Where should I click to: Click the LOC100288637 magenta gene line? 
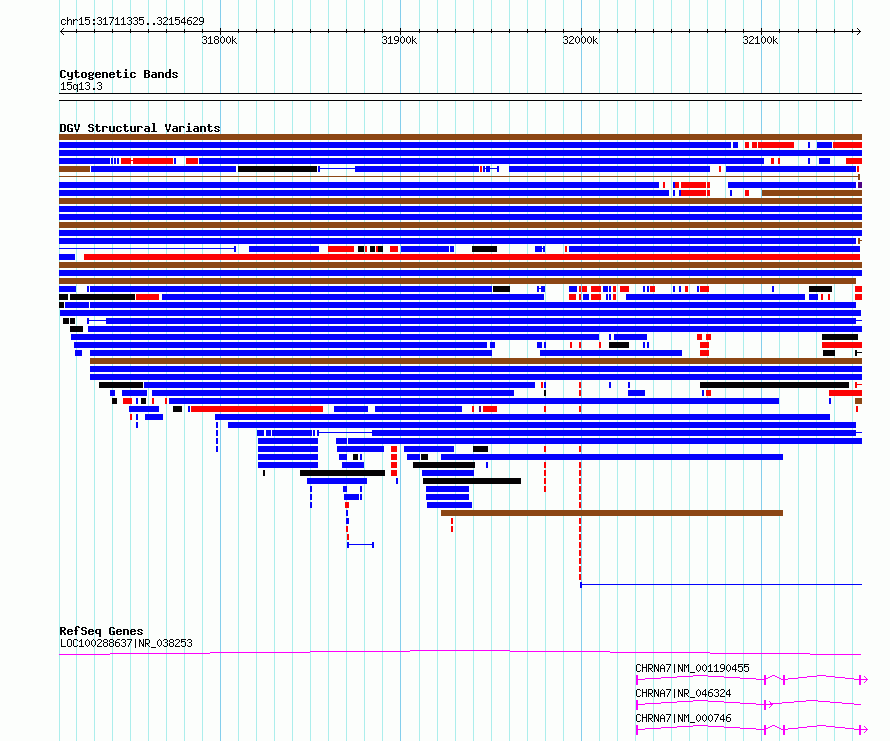(x=460, y=652)
